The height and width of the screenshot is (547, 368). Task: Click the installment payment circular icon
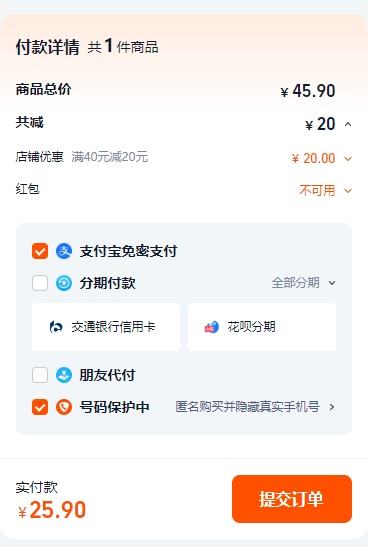click(64, 283)
